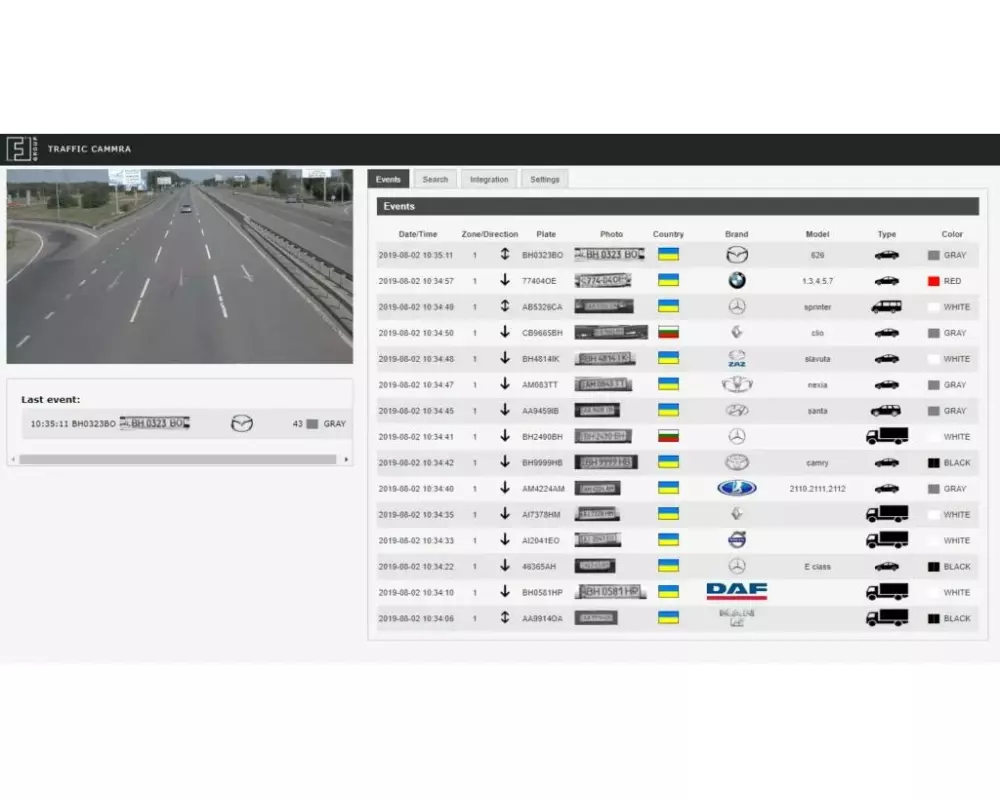Sort events by the Date/Time column header
The image size is (1000, 800).
(x=417, y=233)
